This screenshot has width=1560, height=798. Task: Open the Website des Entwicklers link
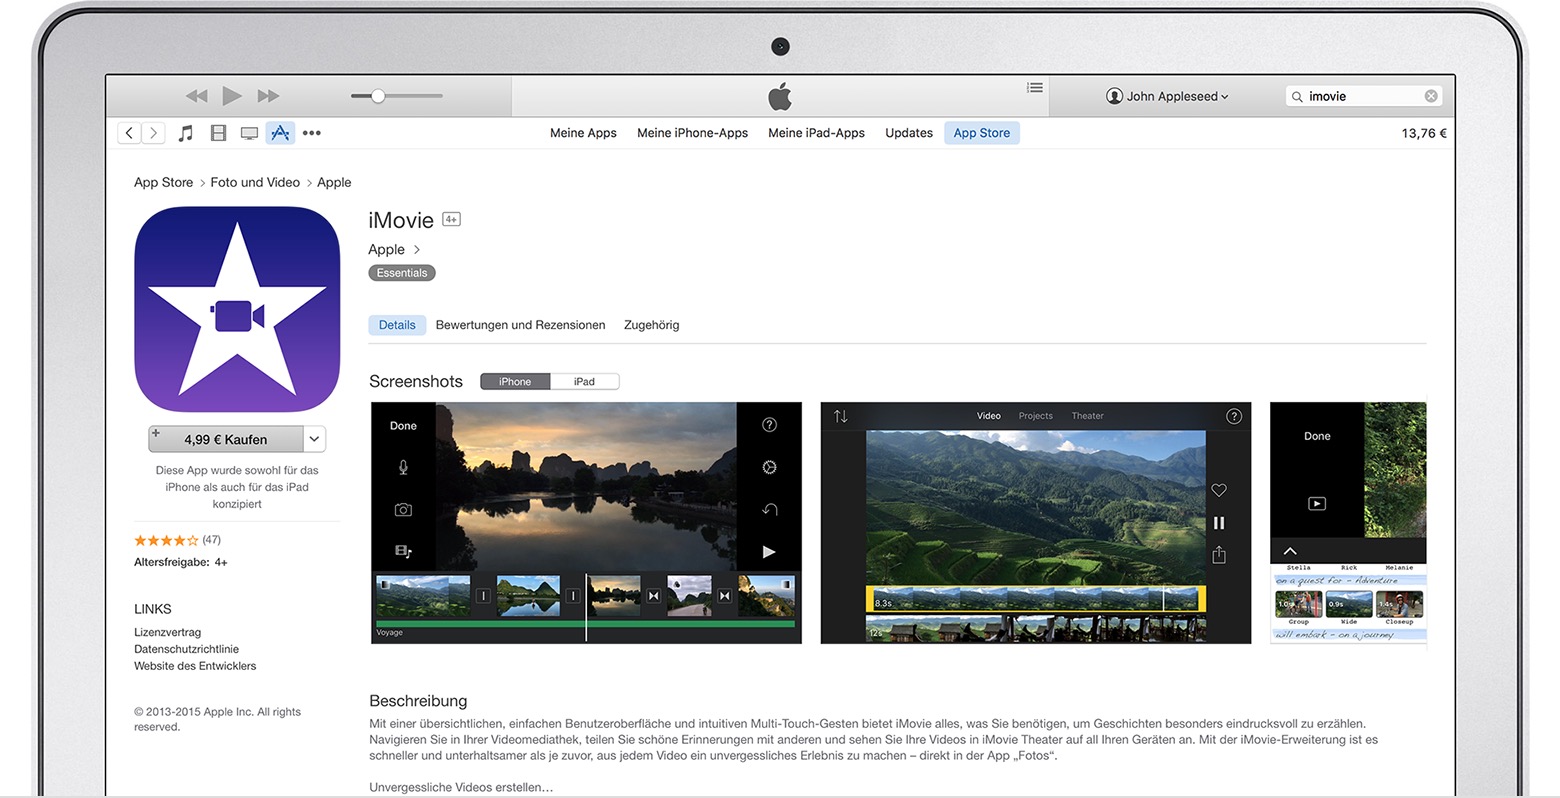pyautogui.click(x=195, y=666)
